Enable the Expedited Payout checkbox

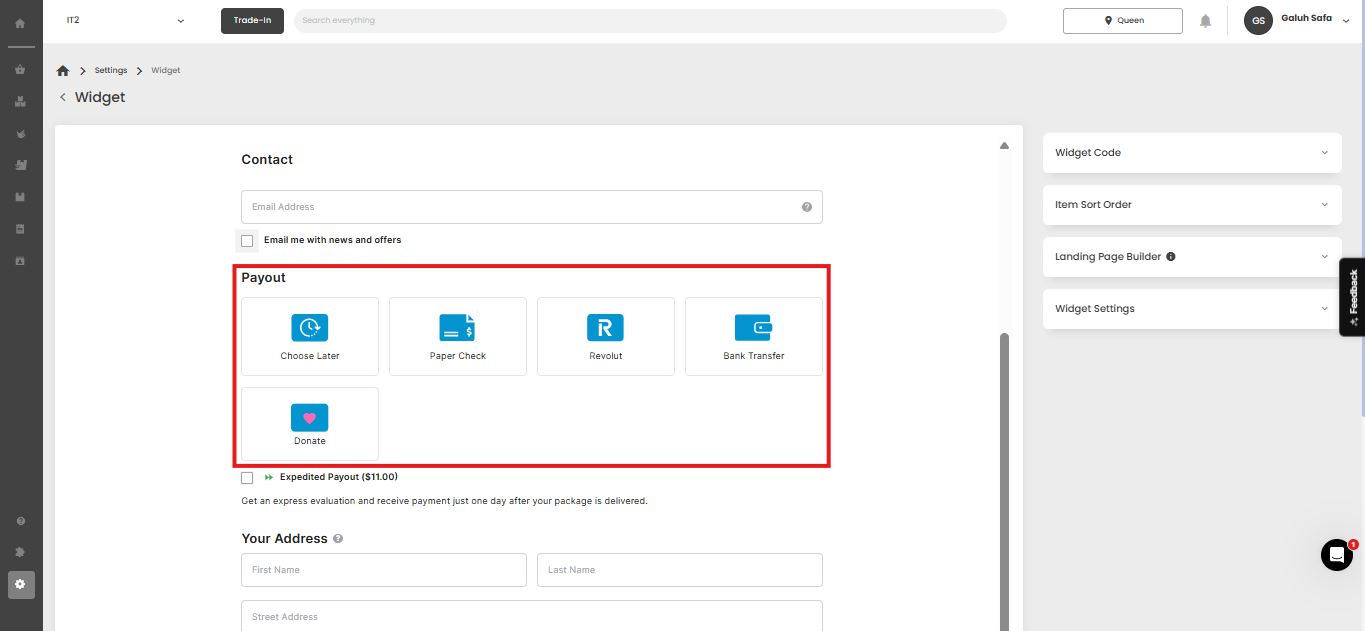[x=247, y=478]
